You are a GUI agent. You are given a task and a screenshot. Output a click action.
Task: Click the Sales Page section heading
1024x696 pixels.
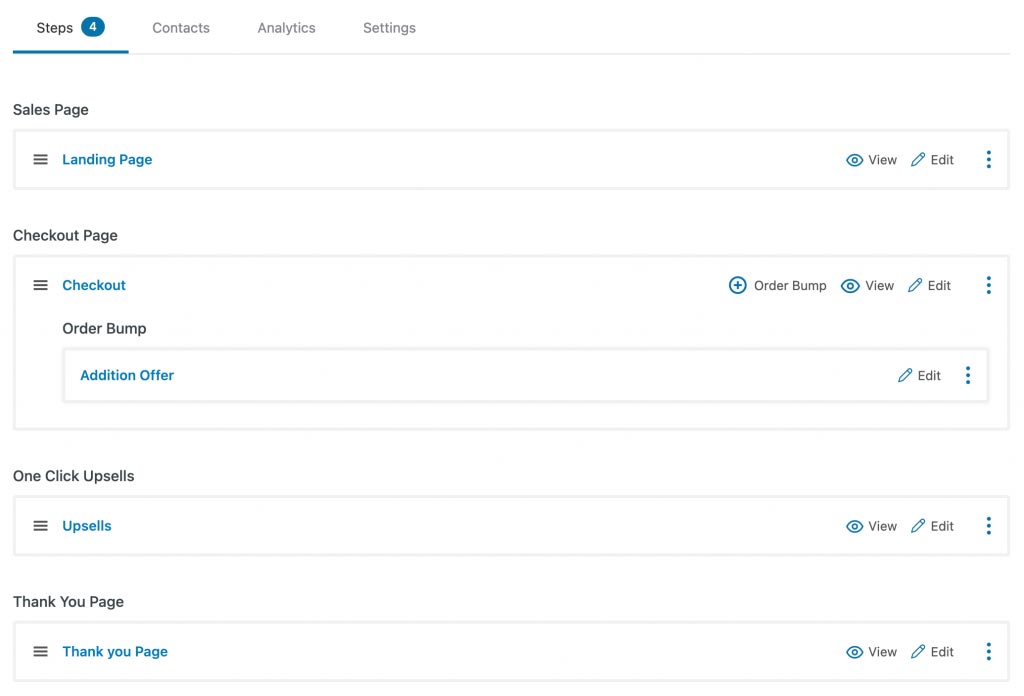(x=51, y=110)
